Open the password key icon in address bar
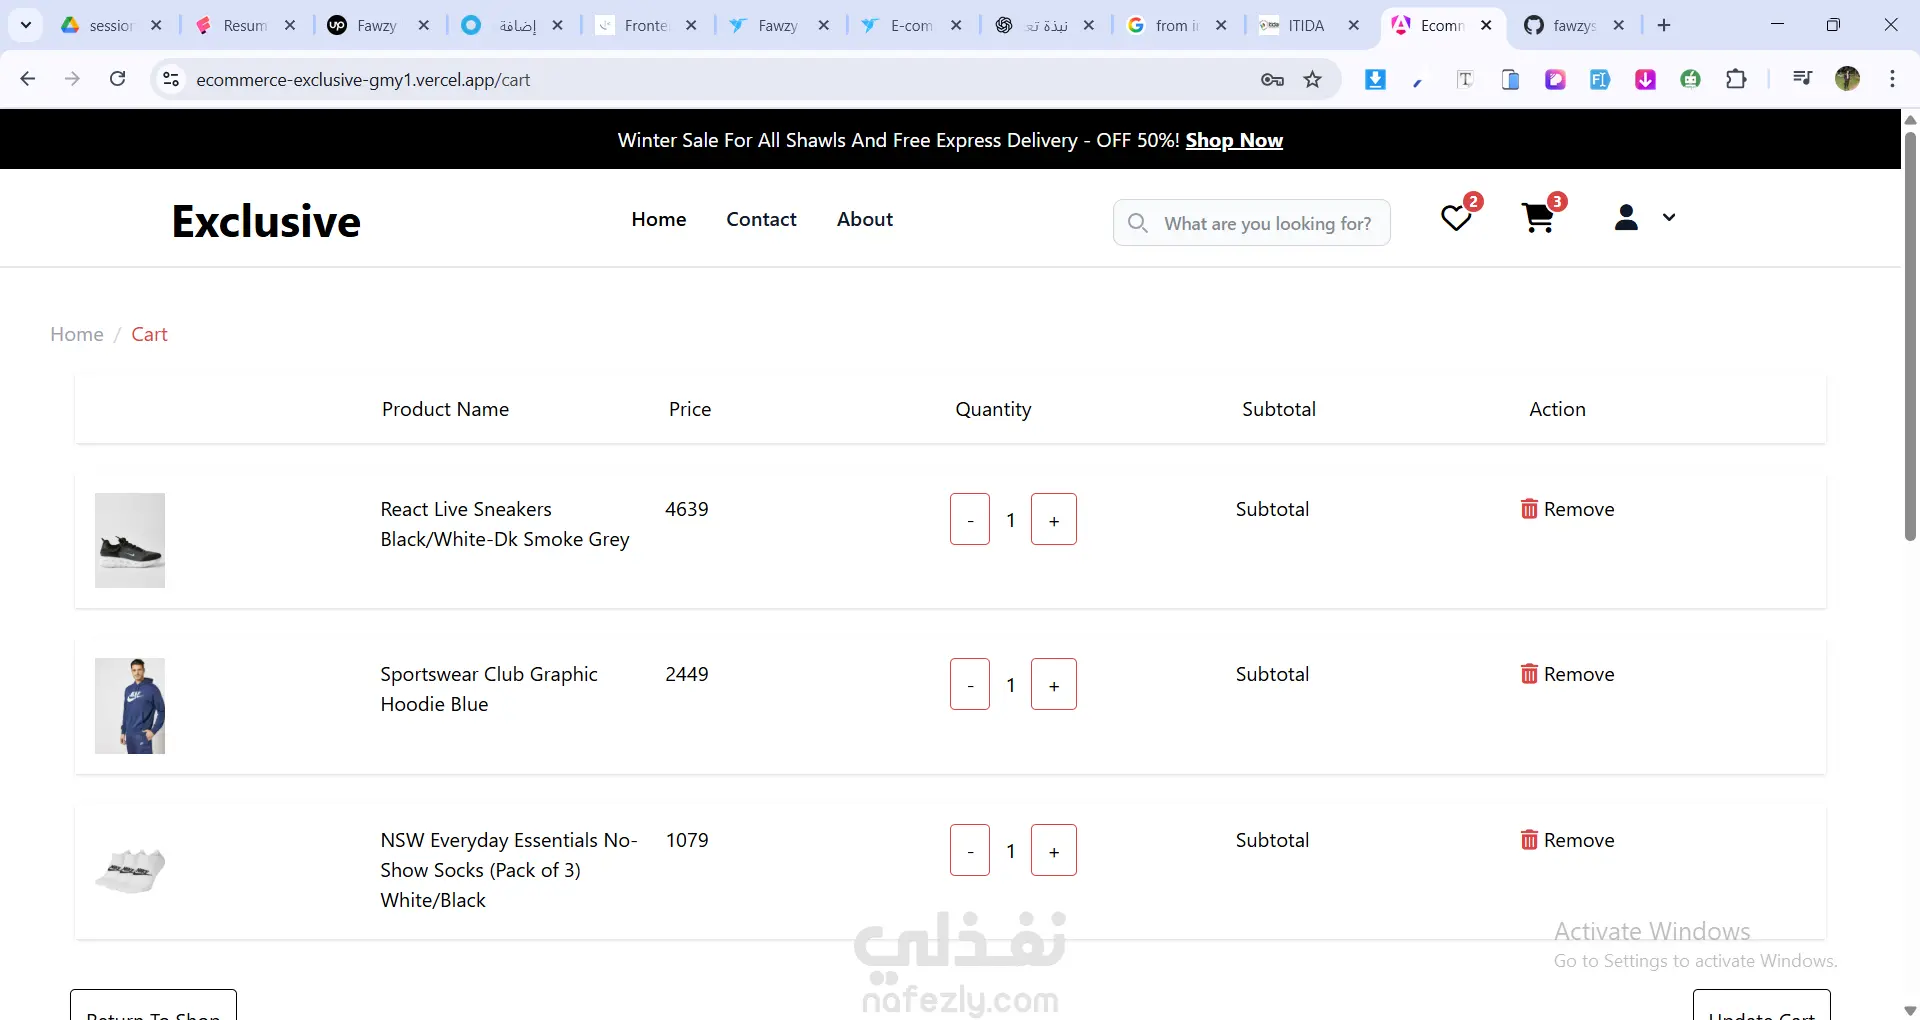The height and width of the screenshot is (1020, 1920). [x=1272, y=79]
